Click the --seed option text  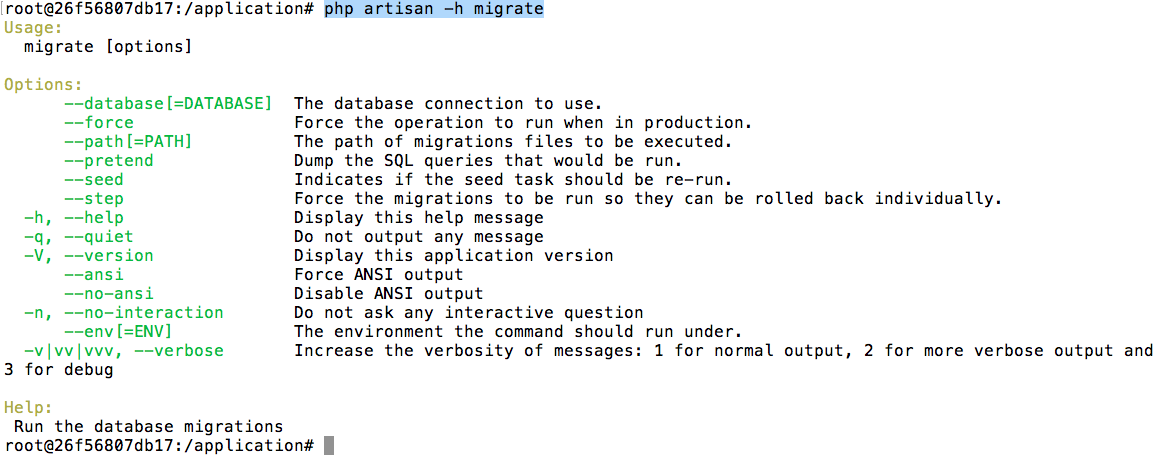[93, 180]
